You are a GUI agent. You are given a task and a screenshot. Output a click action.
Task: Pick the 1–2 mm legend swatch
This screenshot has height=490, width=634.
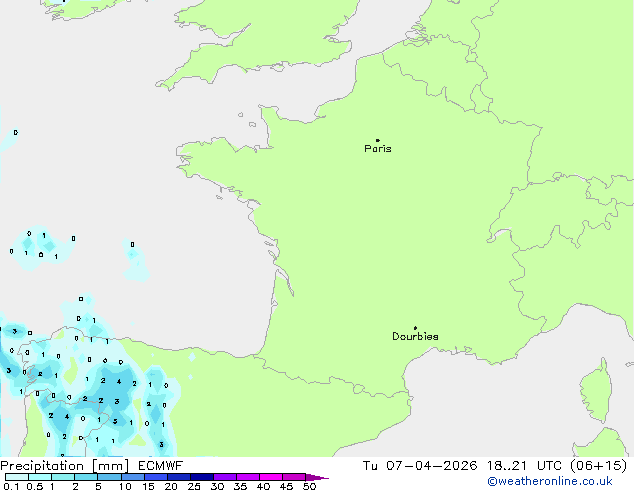(63, 477)
